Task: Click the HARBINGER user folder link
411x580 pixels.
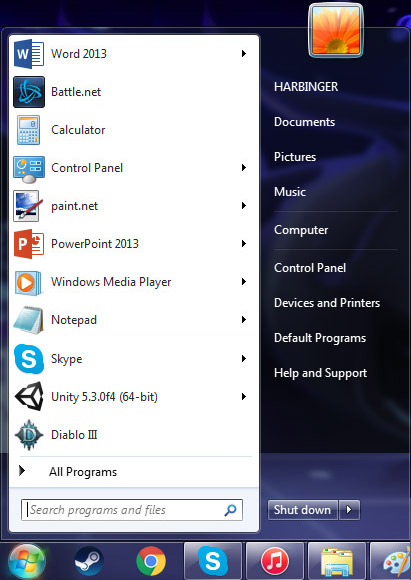Action: click(306, 87)
